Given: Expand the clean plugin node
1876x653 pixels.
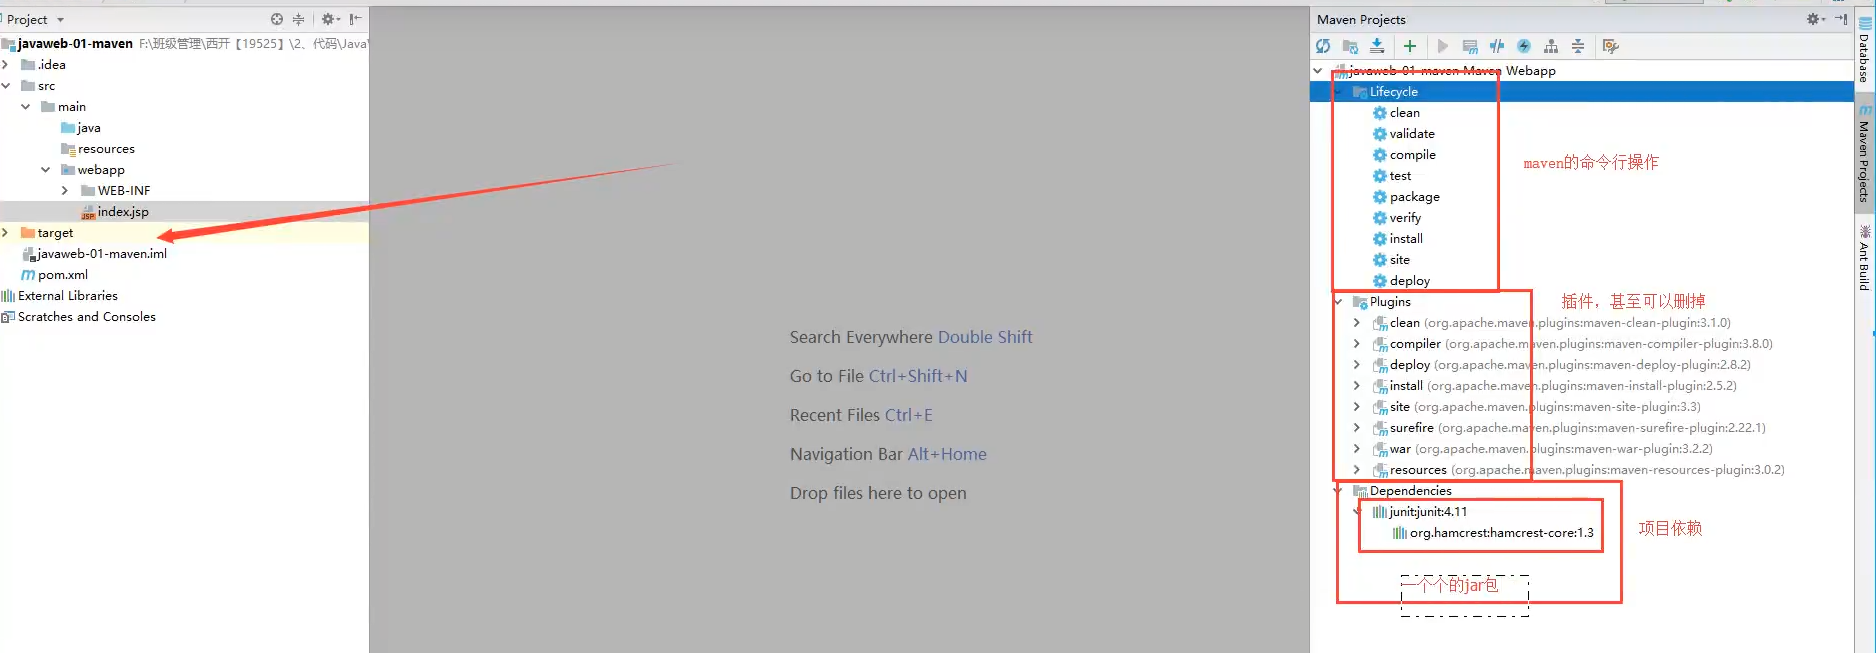Looking at the screenshot, I should coord(1357,323).
